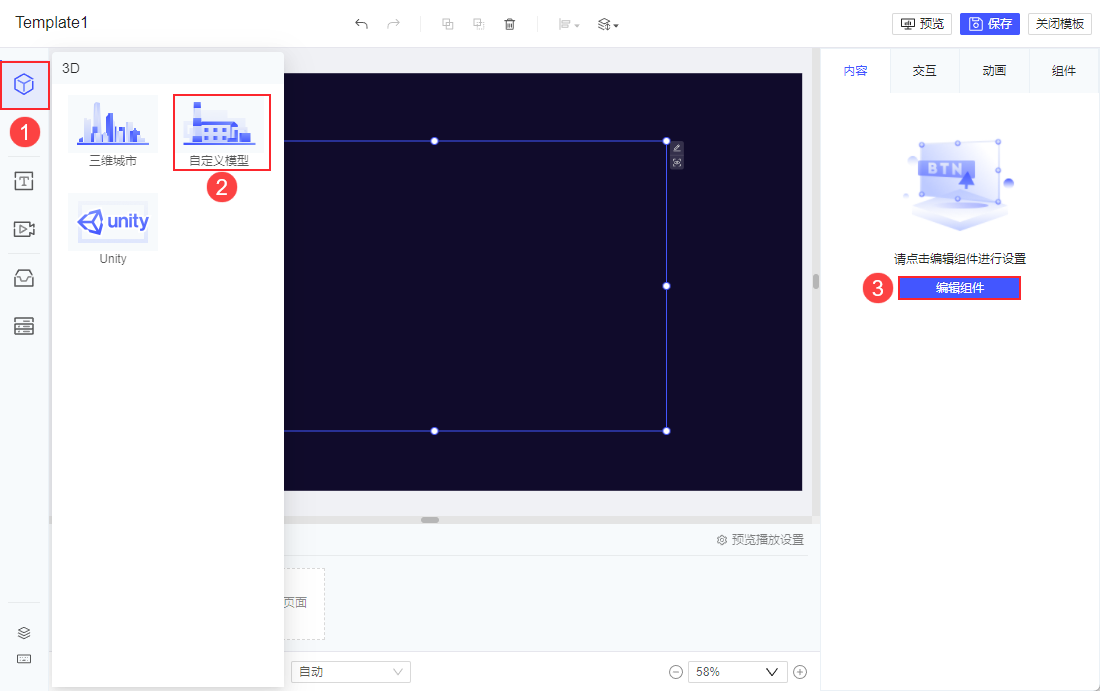Zoom in with the plus icon
This screenshot has width=1100, height=691.
pyautogui.click(x=800, y=672)
